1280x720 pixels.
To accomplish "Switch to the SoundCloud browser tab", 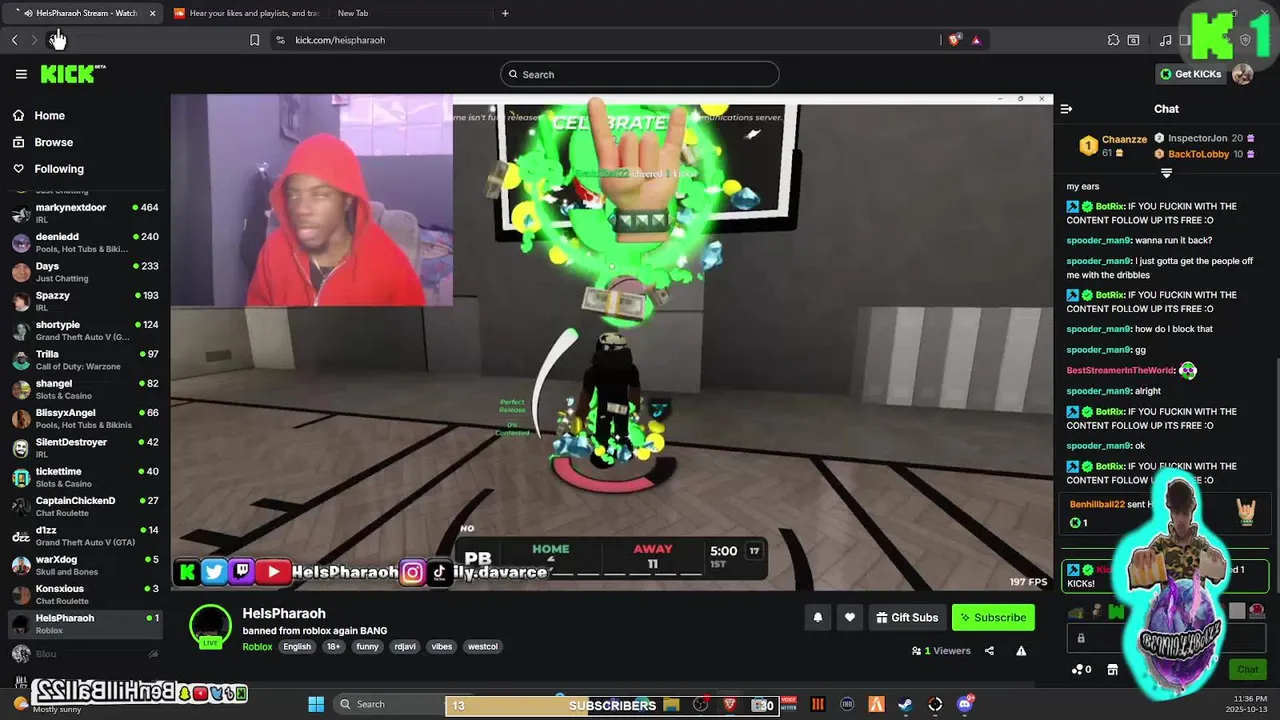I will pyautogui.click(x=246, y=13).
